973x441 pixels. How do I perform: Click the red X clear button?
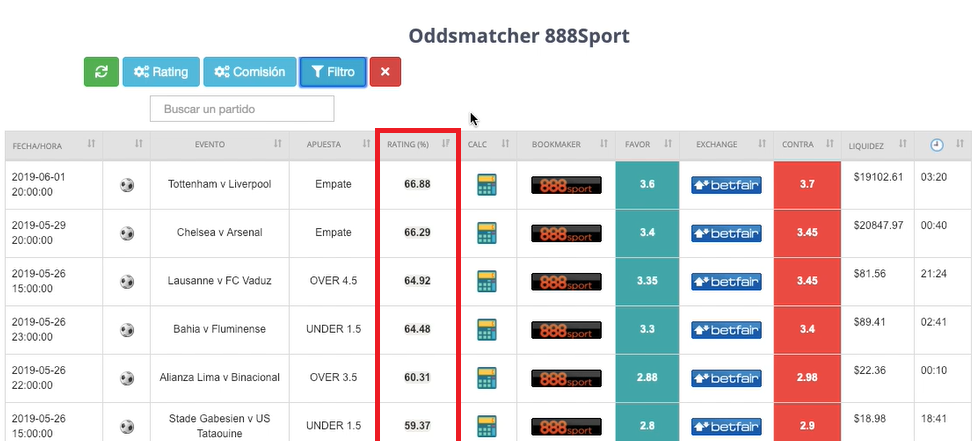385,72
